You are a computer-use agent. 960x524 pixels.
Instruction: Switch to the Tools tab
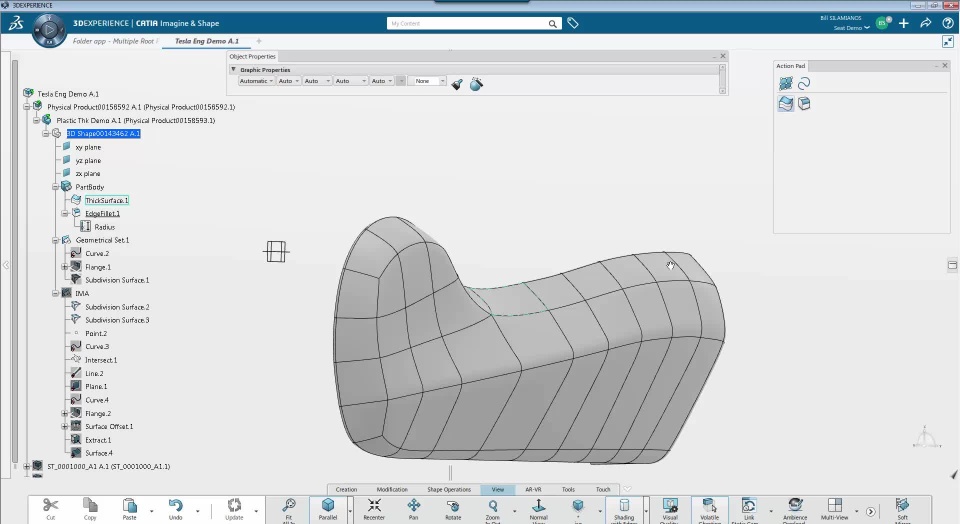click(568, 489)
